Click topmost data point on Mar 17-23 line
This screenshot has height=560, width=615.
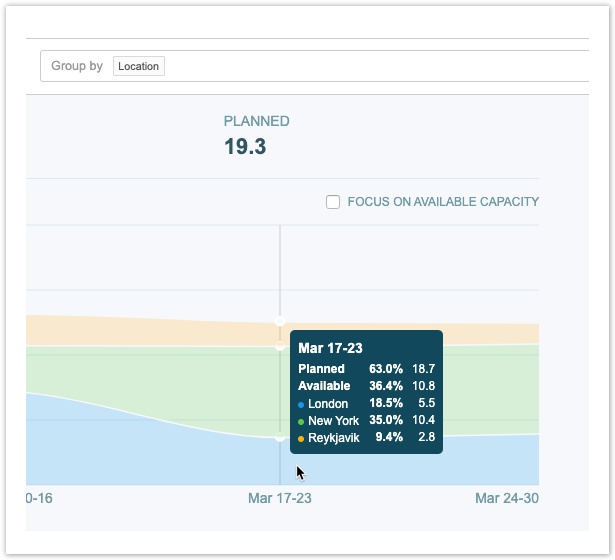coord(280,322)
